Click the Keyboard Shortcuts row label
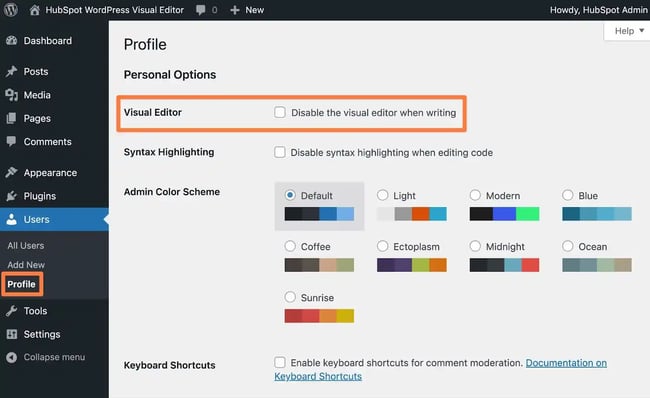The image size is (650, 398). pos(170,365)
